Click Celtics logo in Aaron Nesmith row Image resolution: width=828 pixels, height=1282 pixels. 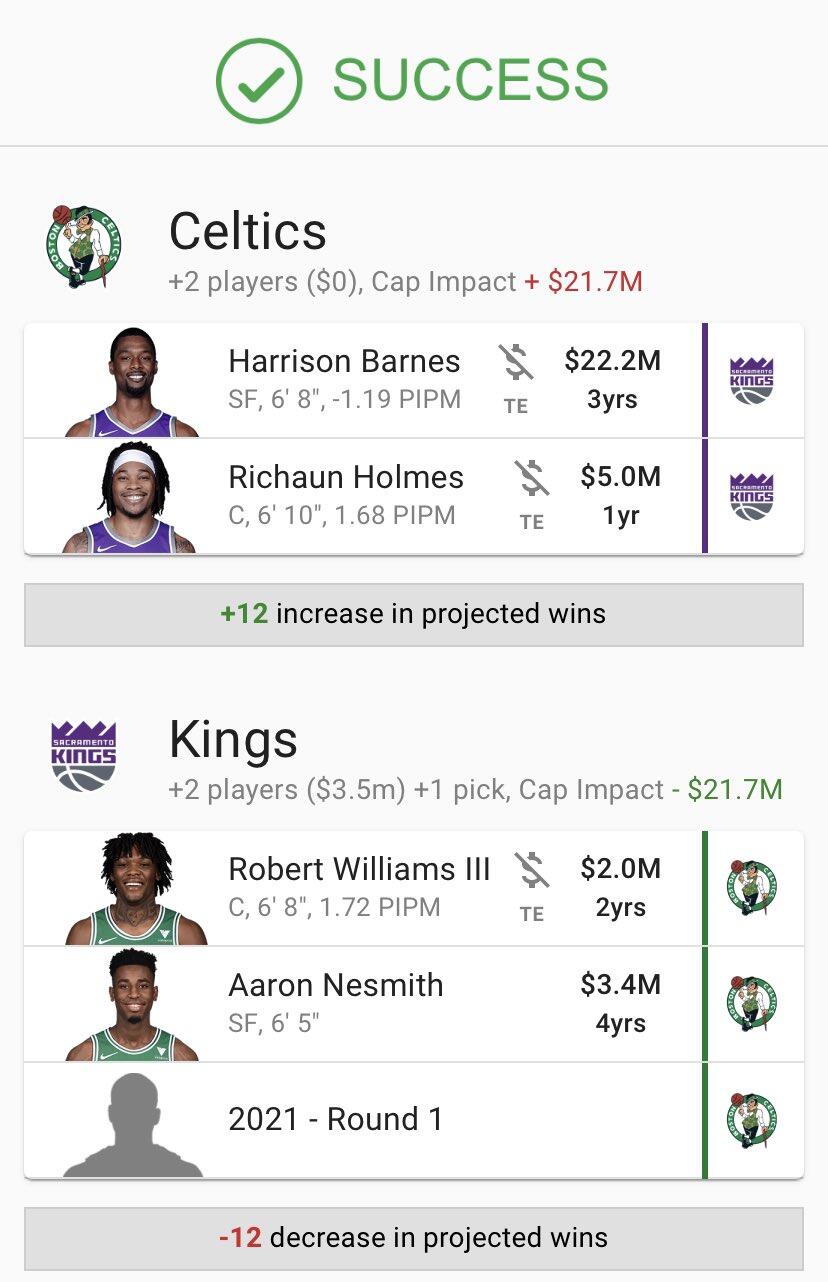point(752,1004)
